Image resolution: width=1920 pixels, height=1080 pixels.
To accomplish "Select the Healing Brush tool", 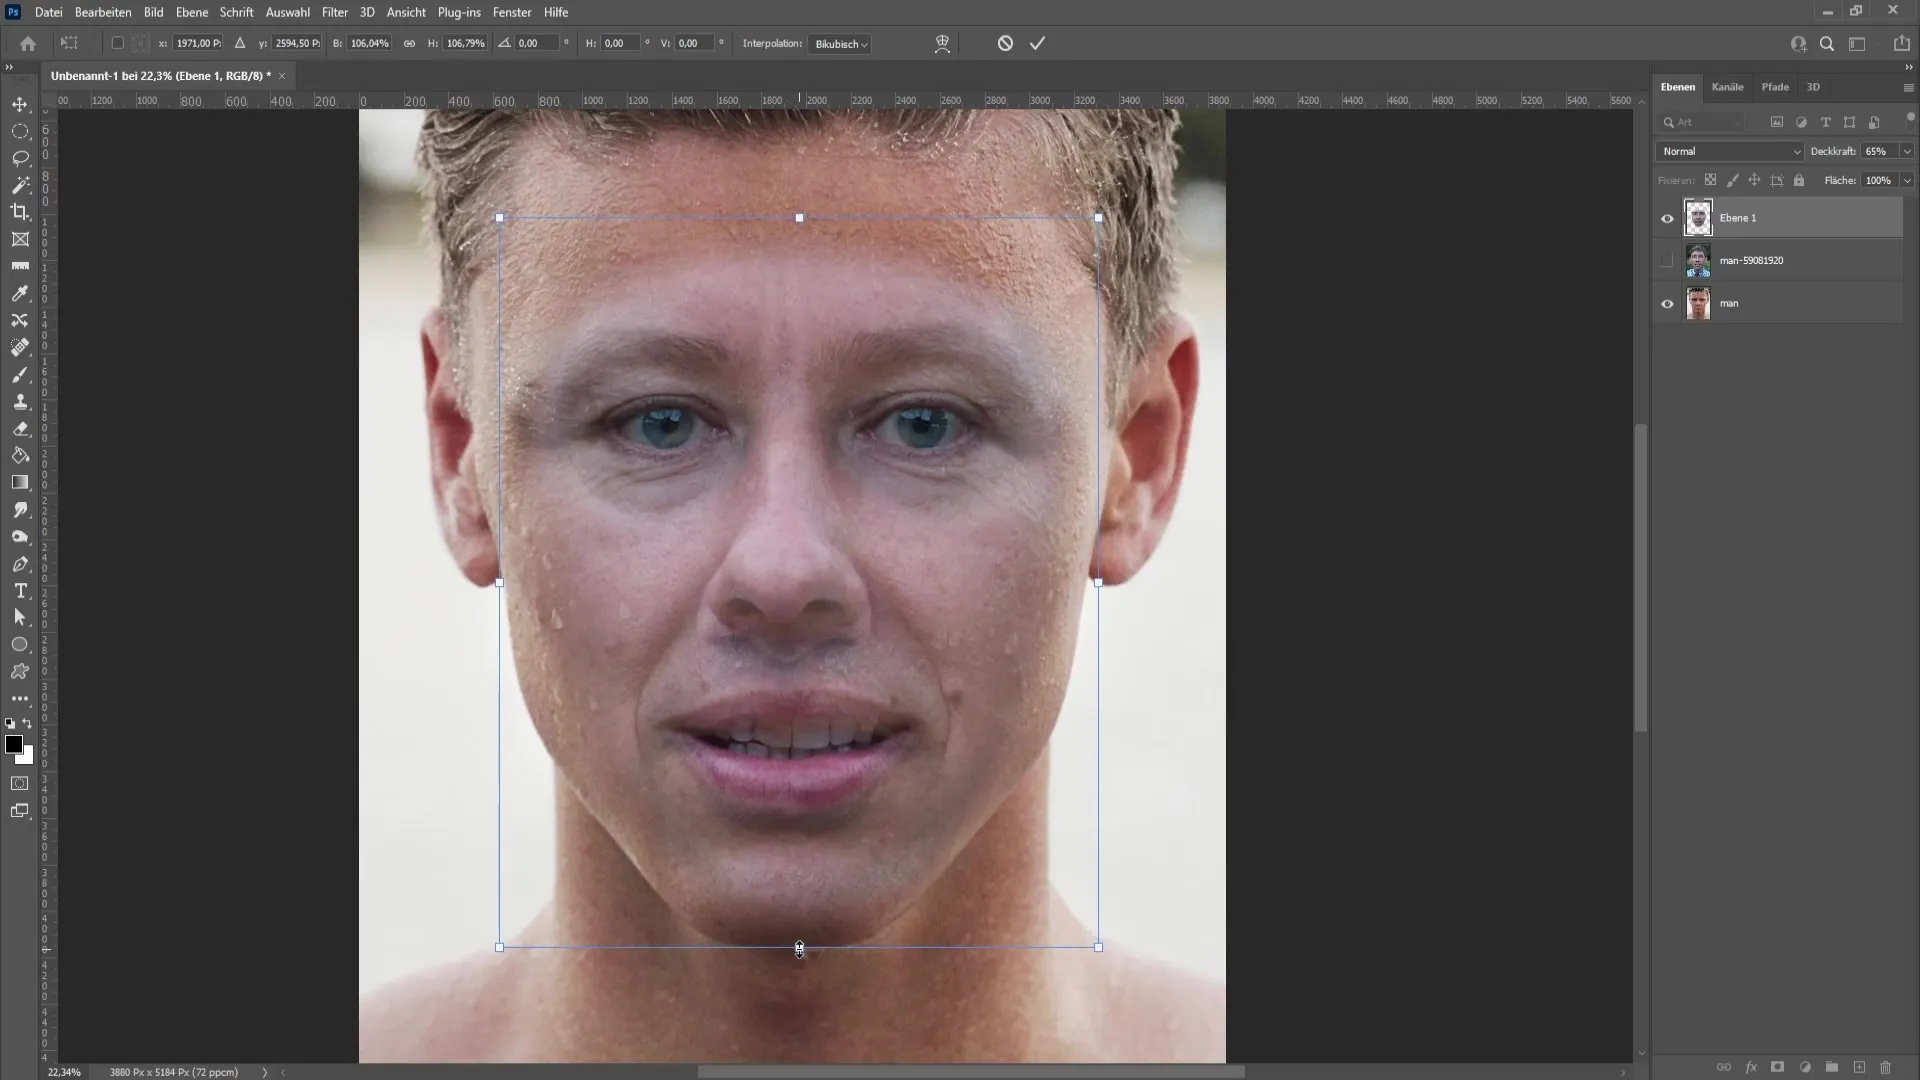I will (x=20, y=348).
